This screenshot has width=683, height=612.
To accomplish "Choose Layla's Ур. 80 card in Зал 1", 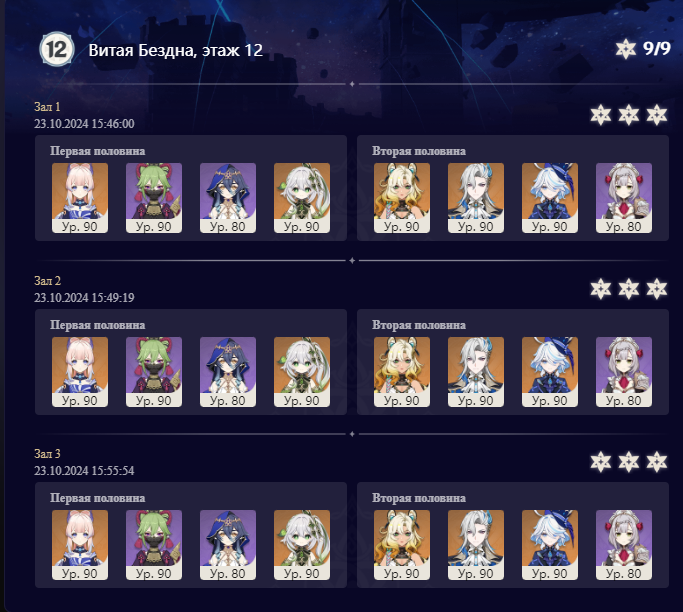I will pyautogui.click(x=228, y=198).
